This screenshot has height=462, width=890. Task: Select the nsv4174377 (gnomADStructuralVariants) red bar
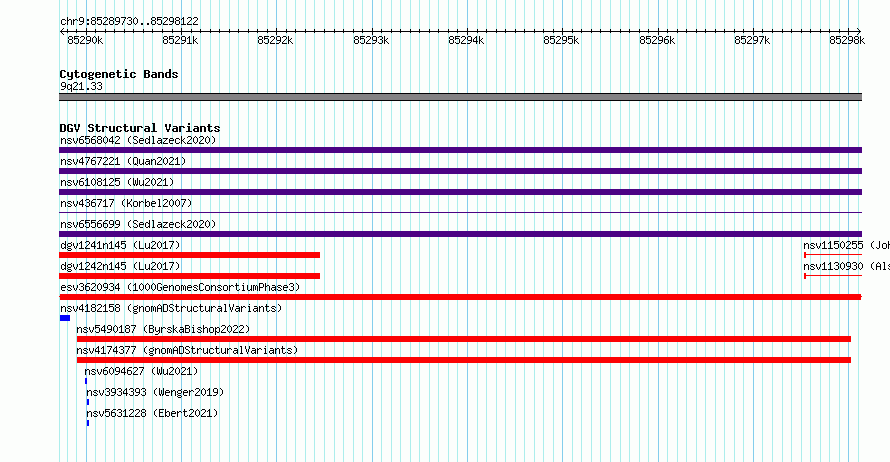(464, 360)
